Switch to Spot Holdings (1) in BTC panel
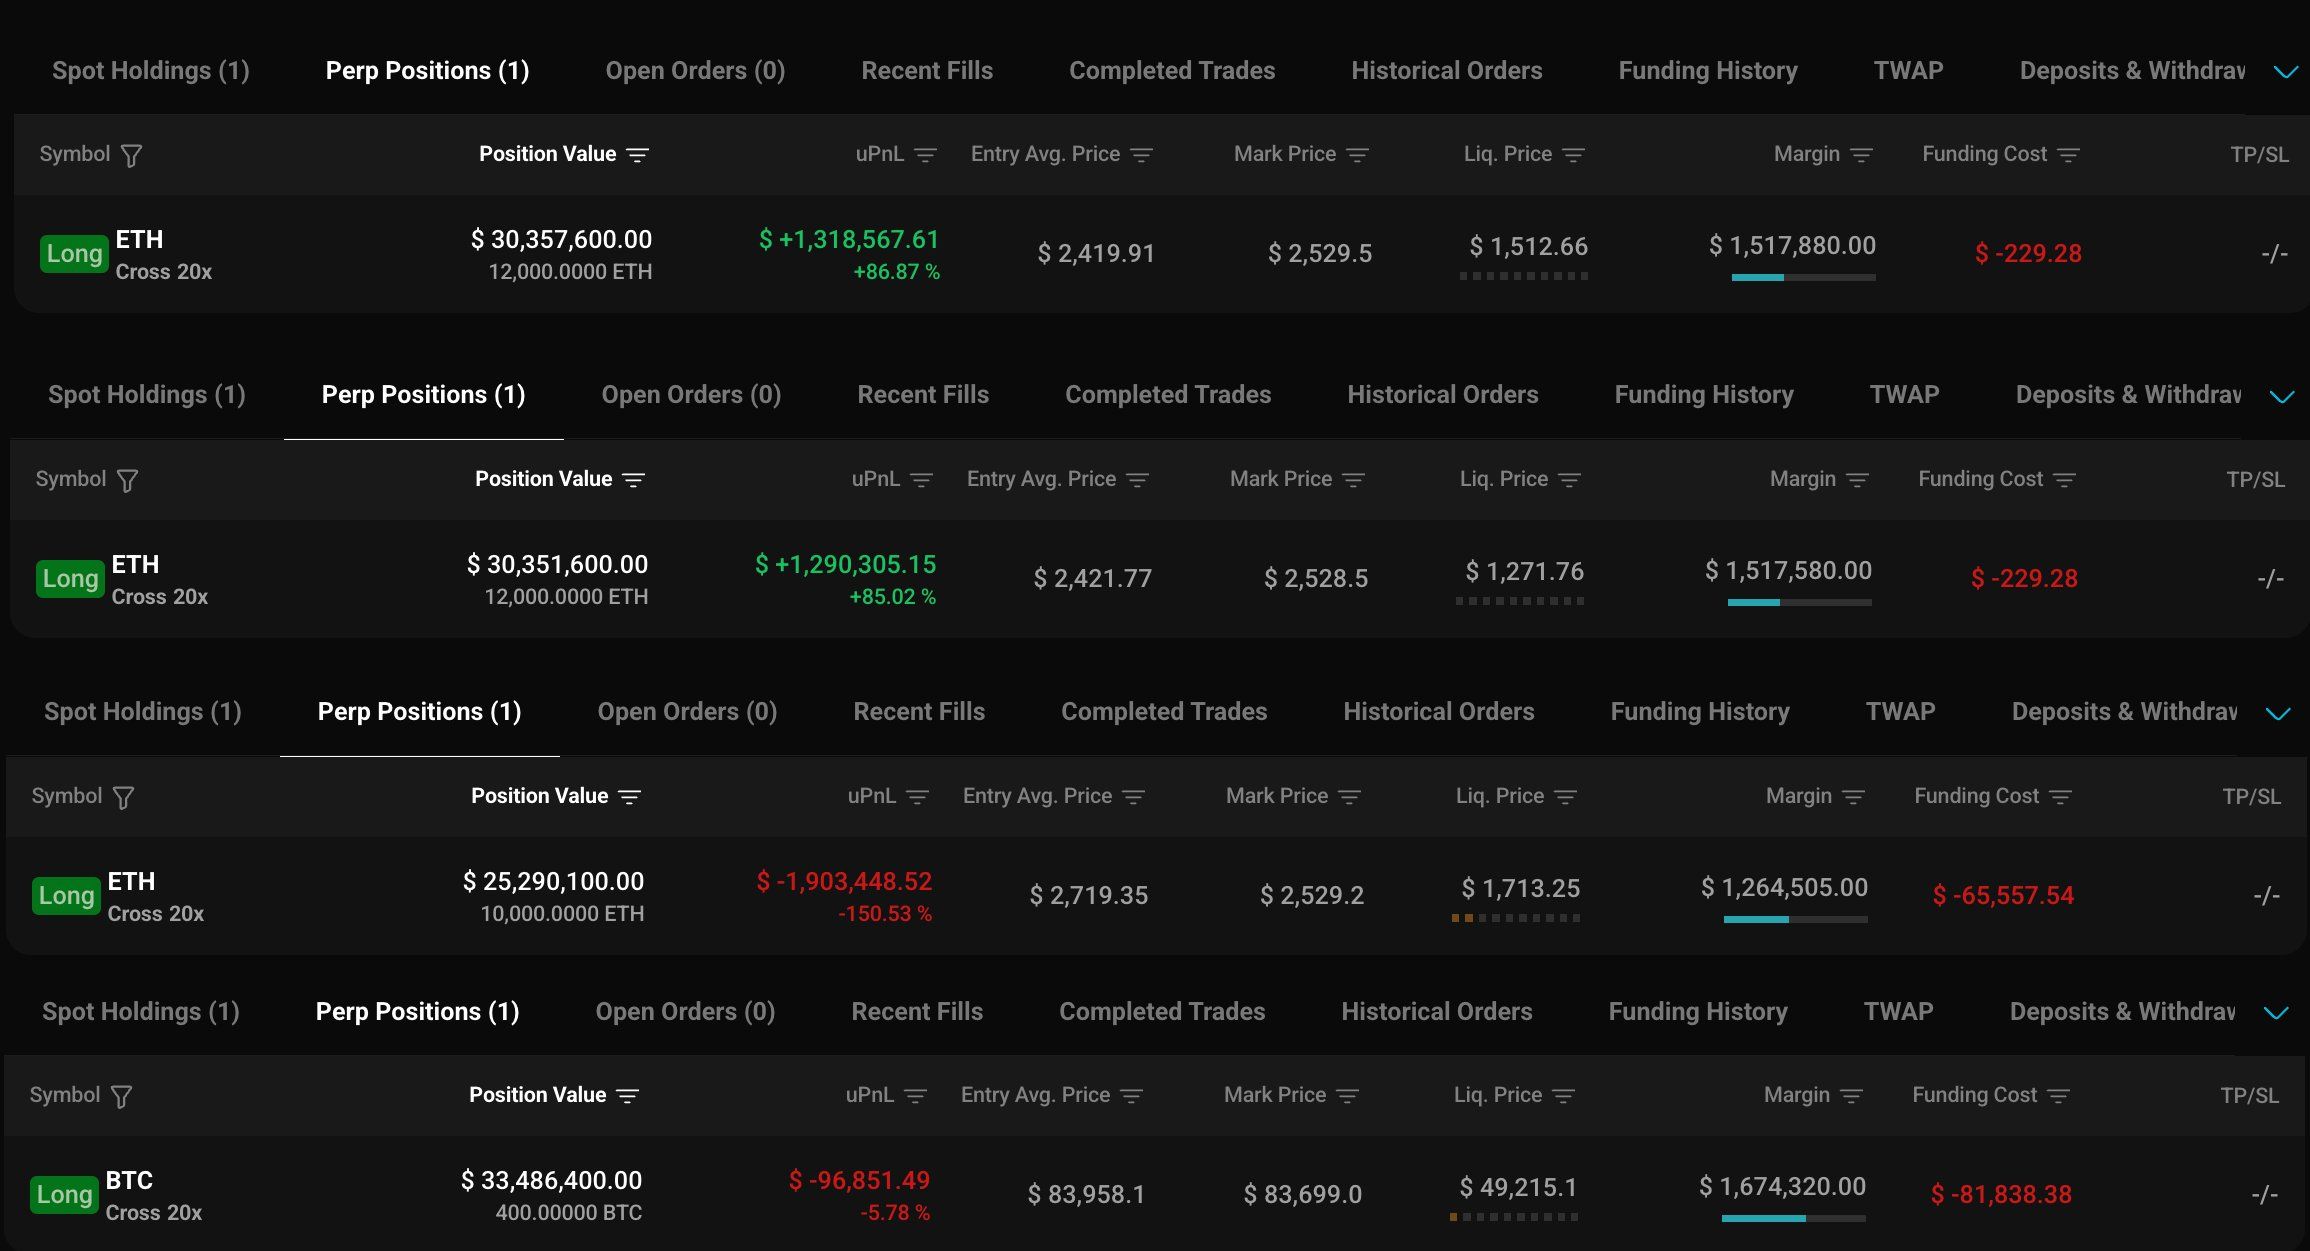This screenshot has height=1251, width=2310. (x=141, y=1012)
